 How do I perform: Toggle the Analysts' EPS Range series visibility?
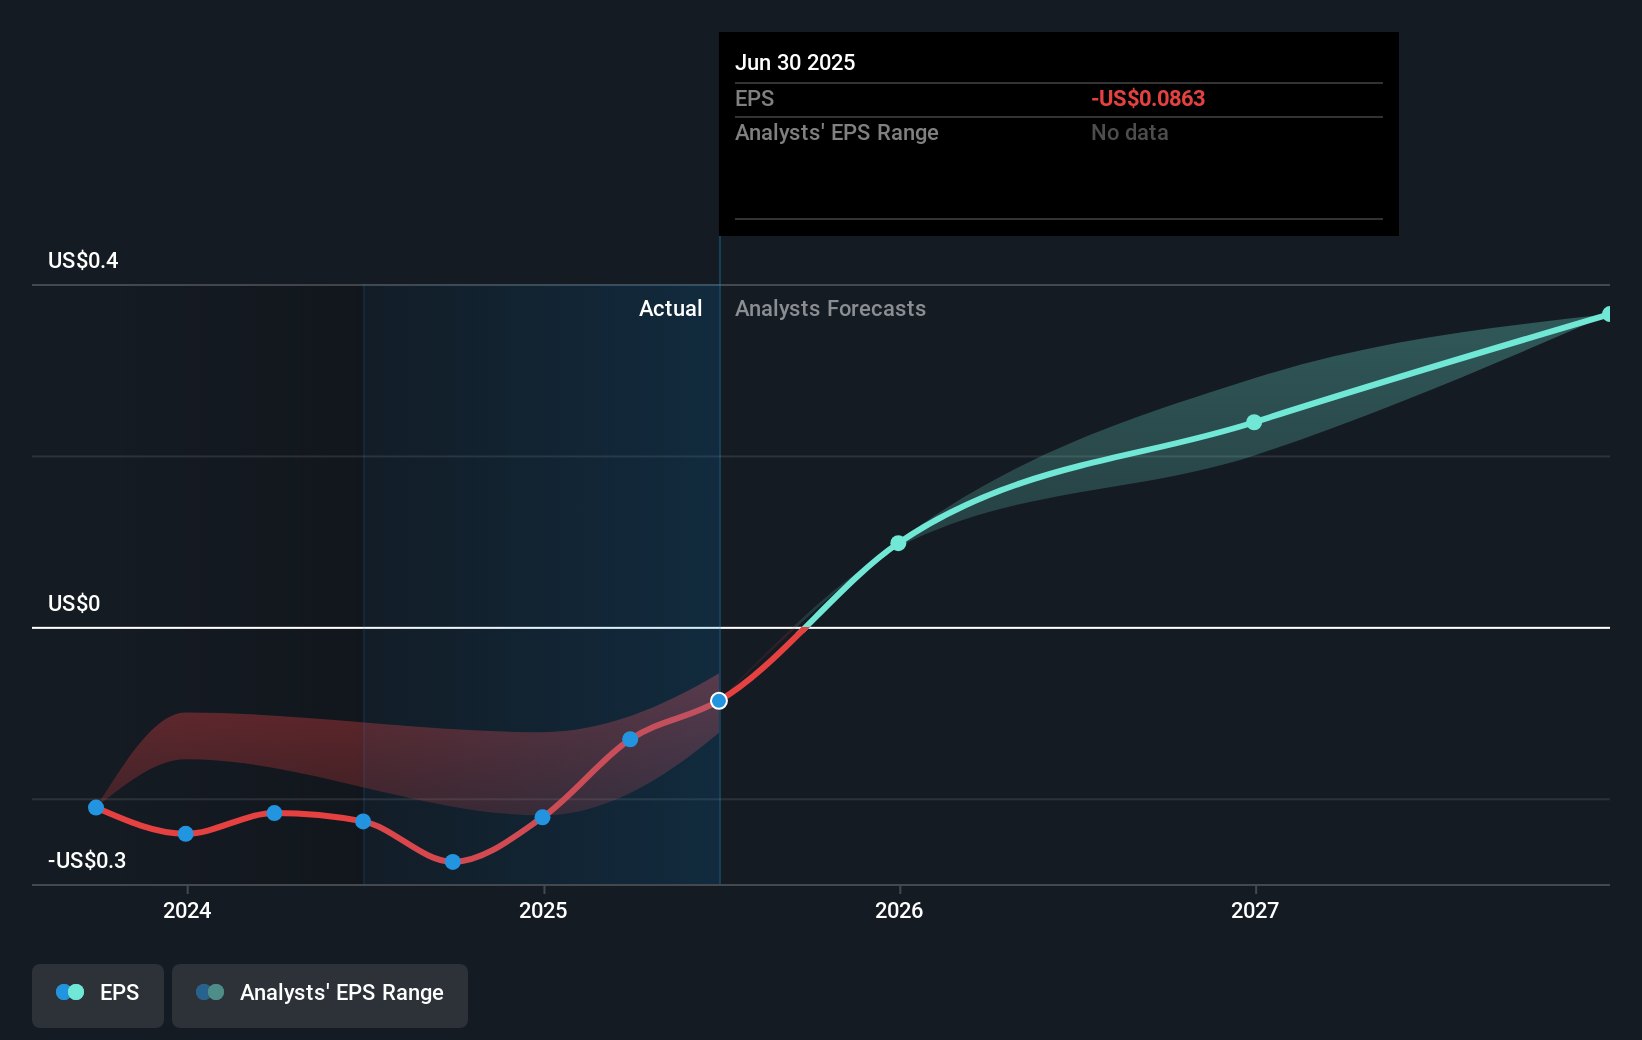pyautogui.click(x=319, y=993)
